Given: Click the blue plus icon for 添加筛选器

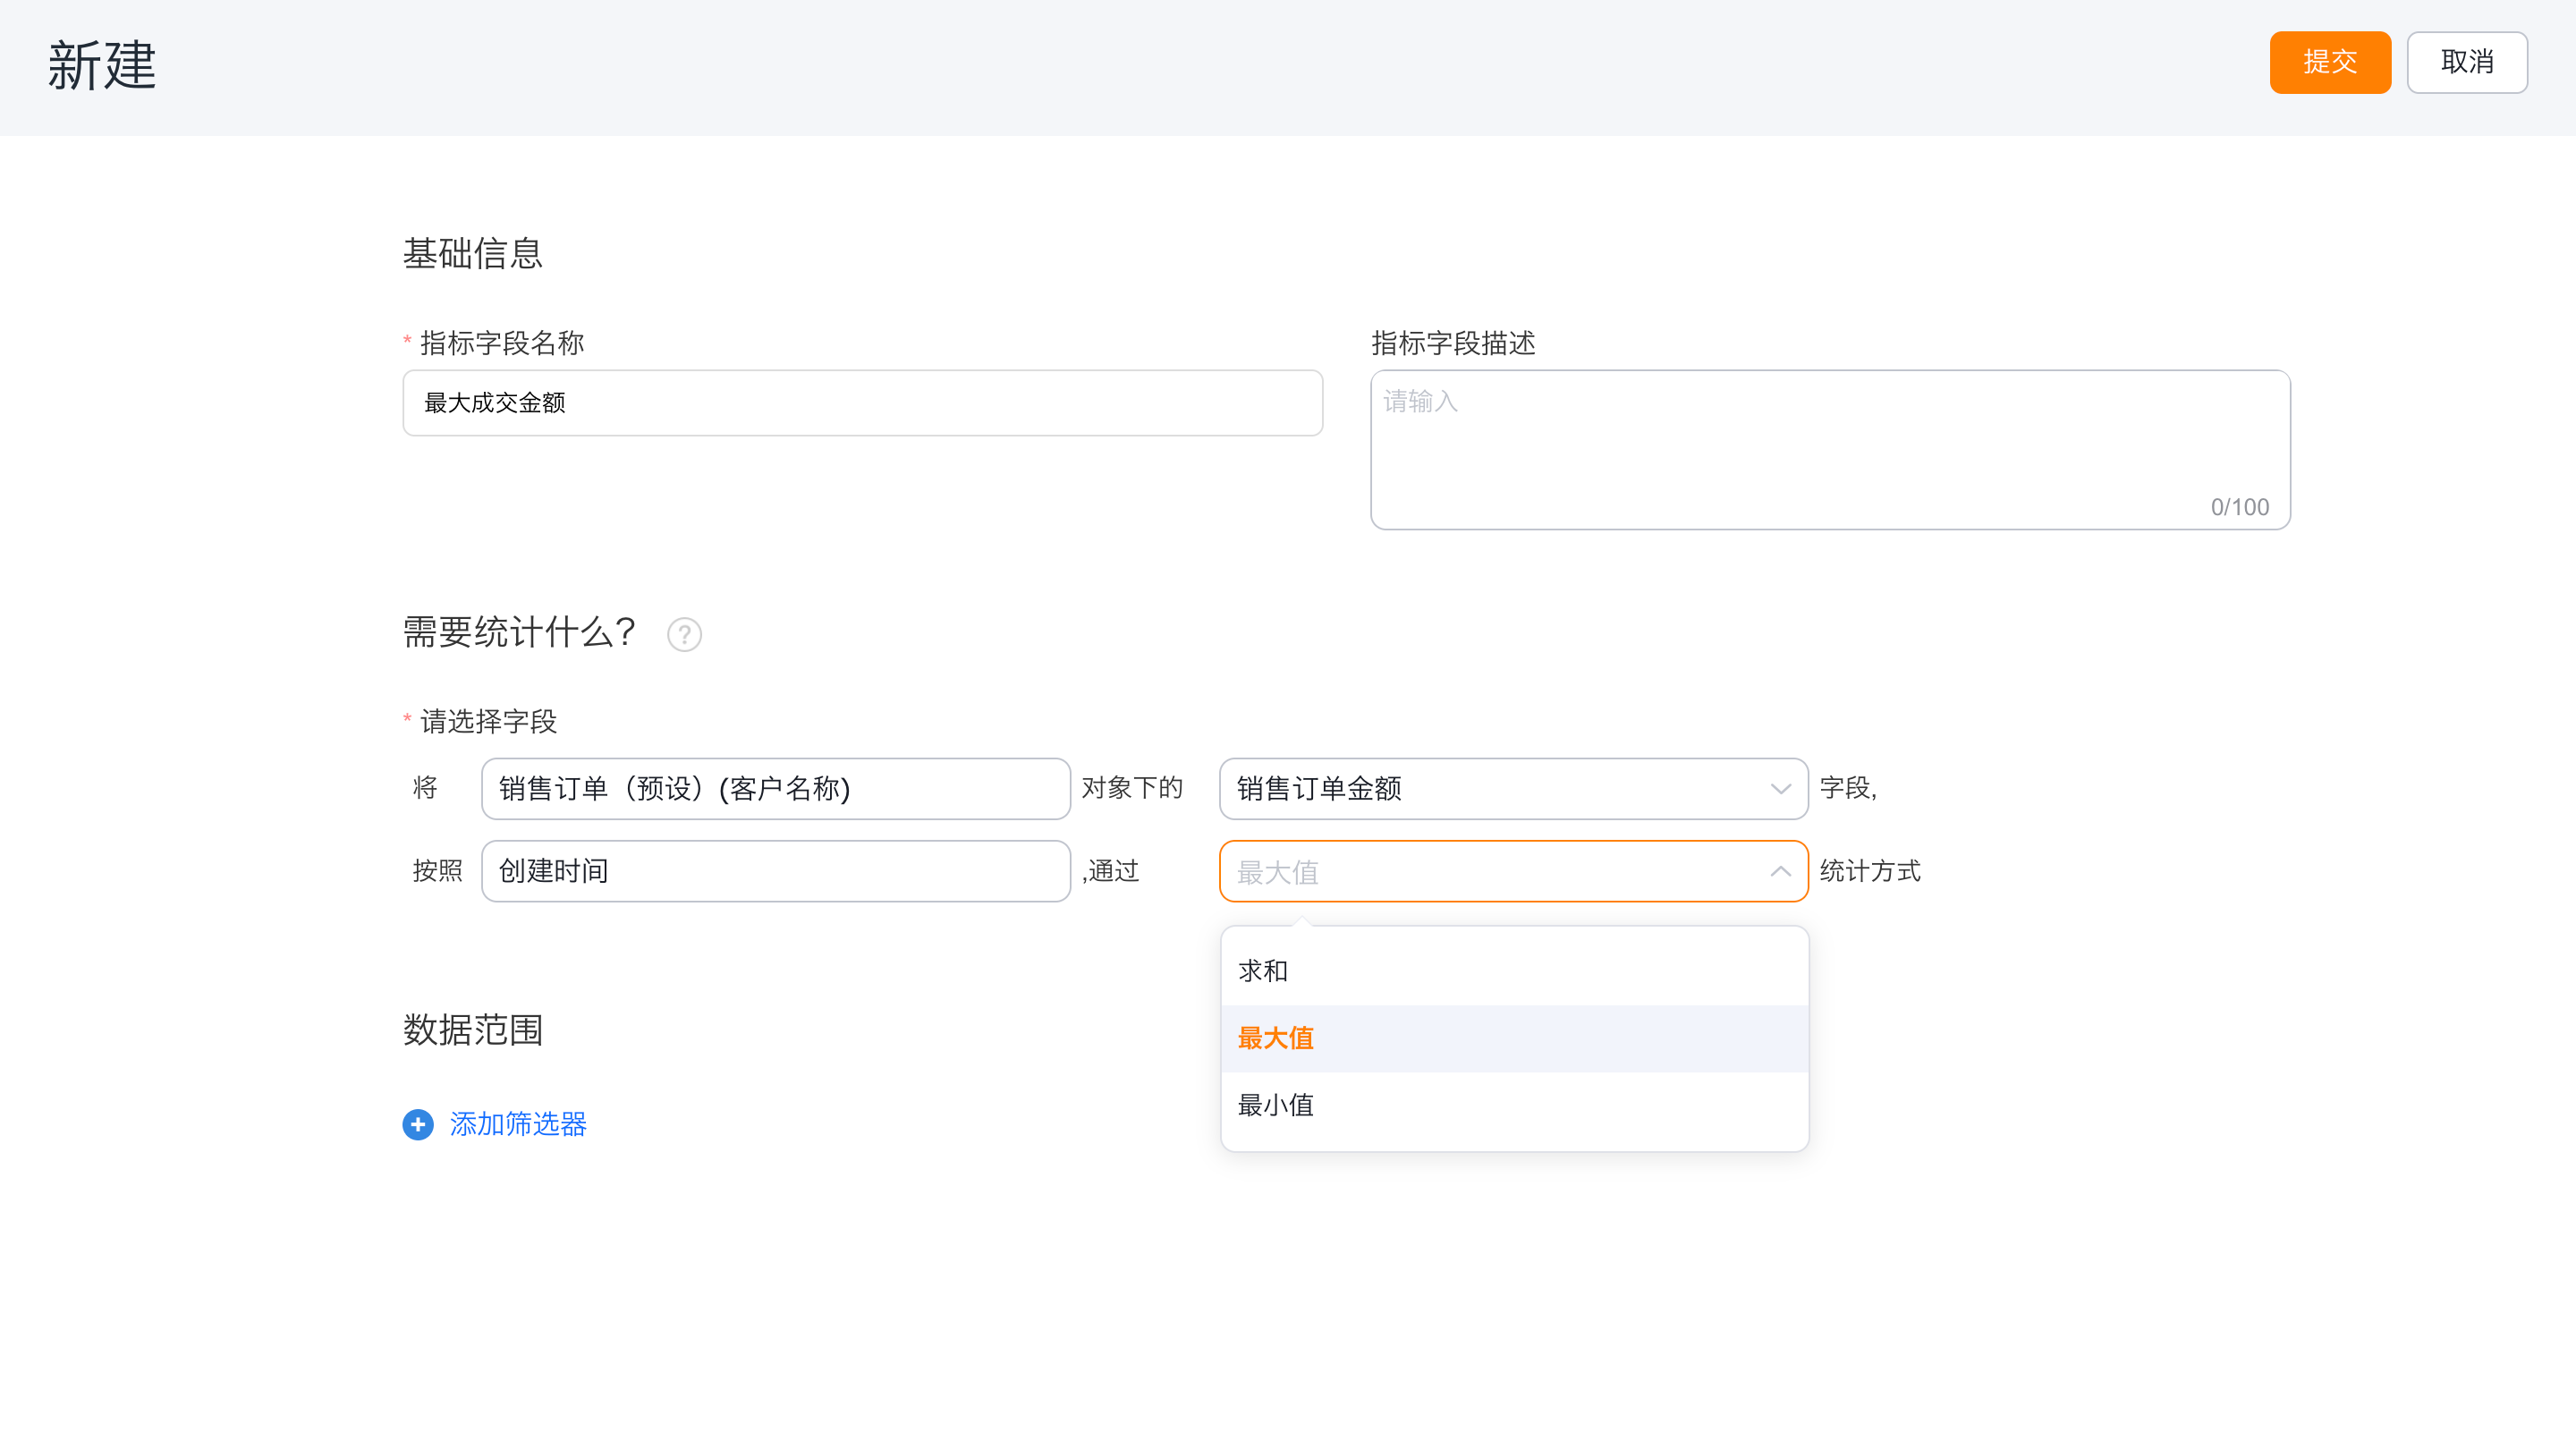Looking at the screenshot, I should click(418, 1124).
